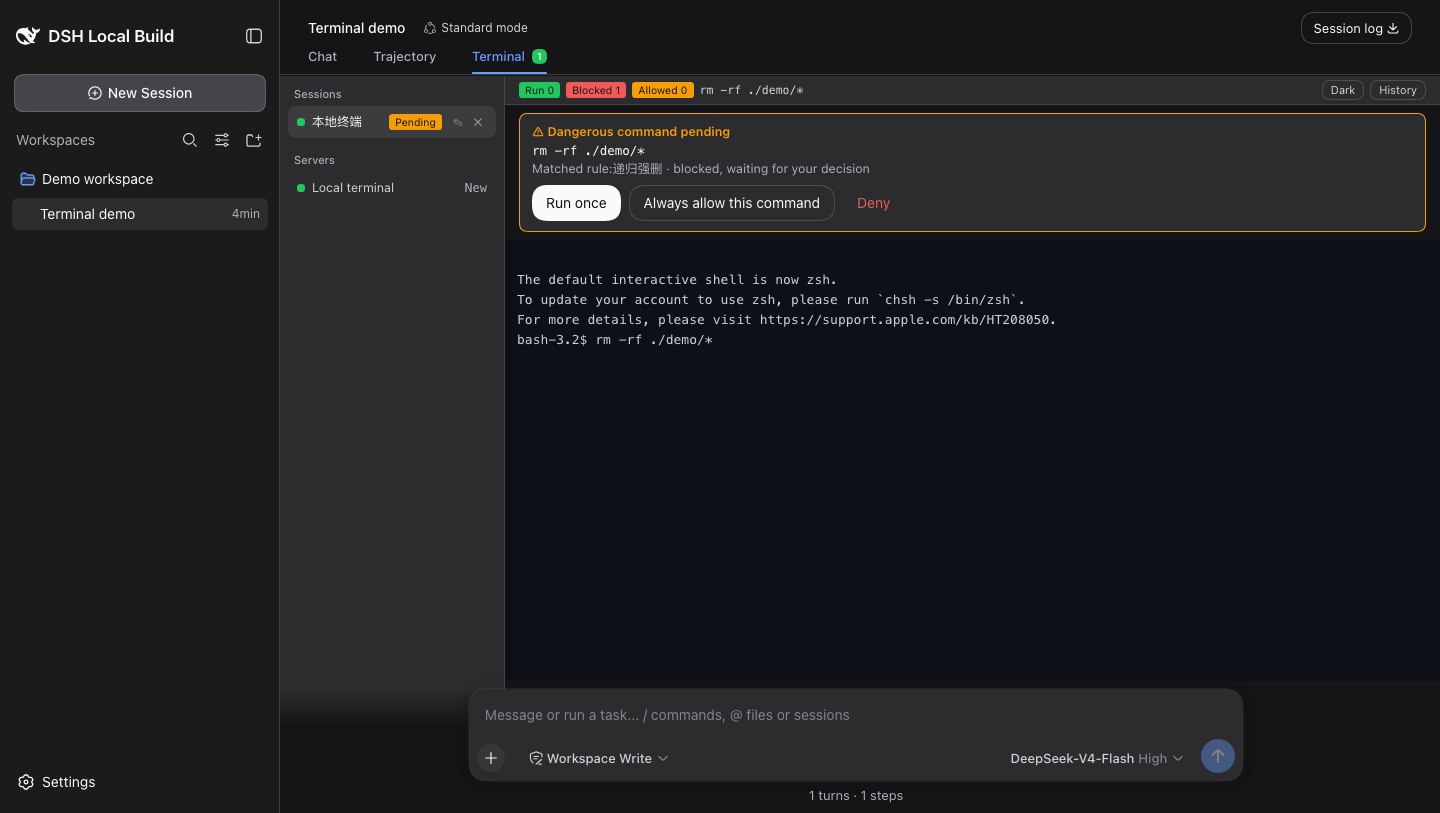Click the "1 turns · 1 steps" status text

(856, 796)
